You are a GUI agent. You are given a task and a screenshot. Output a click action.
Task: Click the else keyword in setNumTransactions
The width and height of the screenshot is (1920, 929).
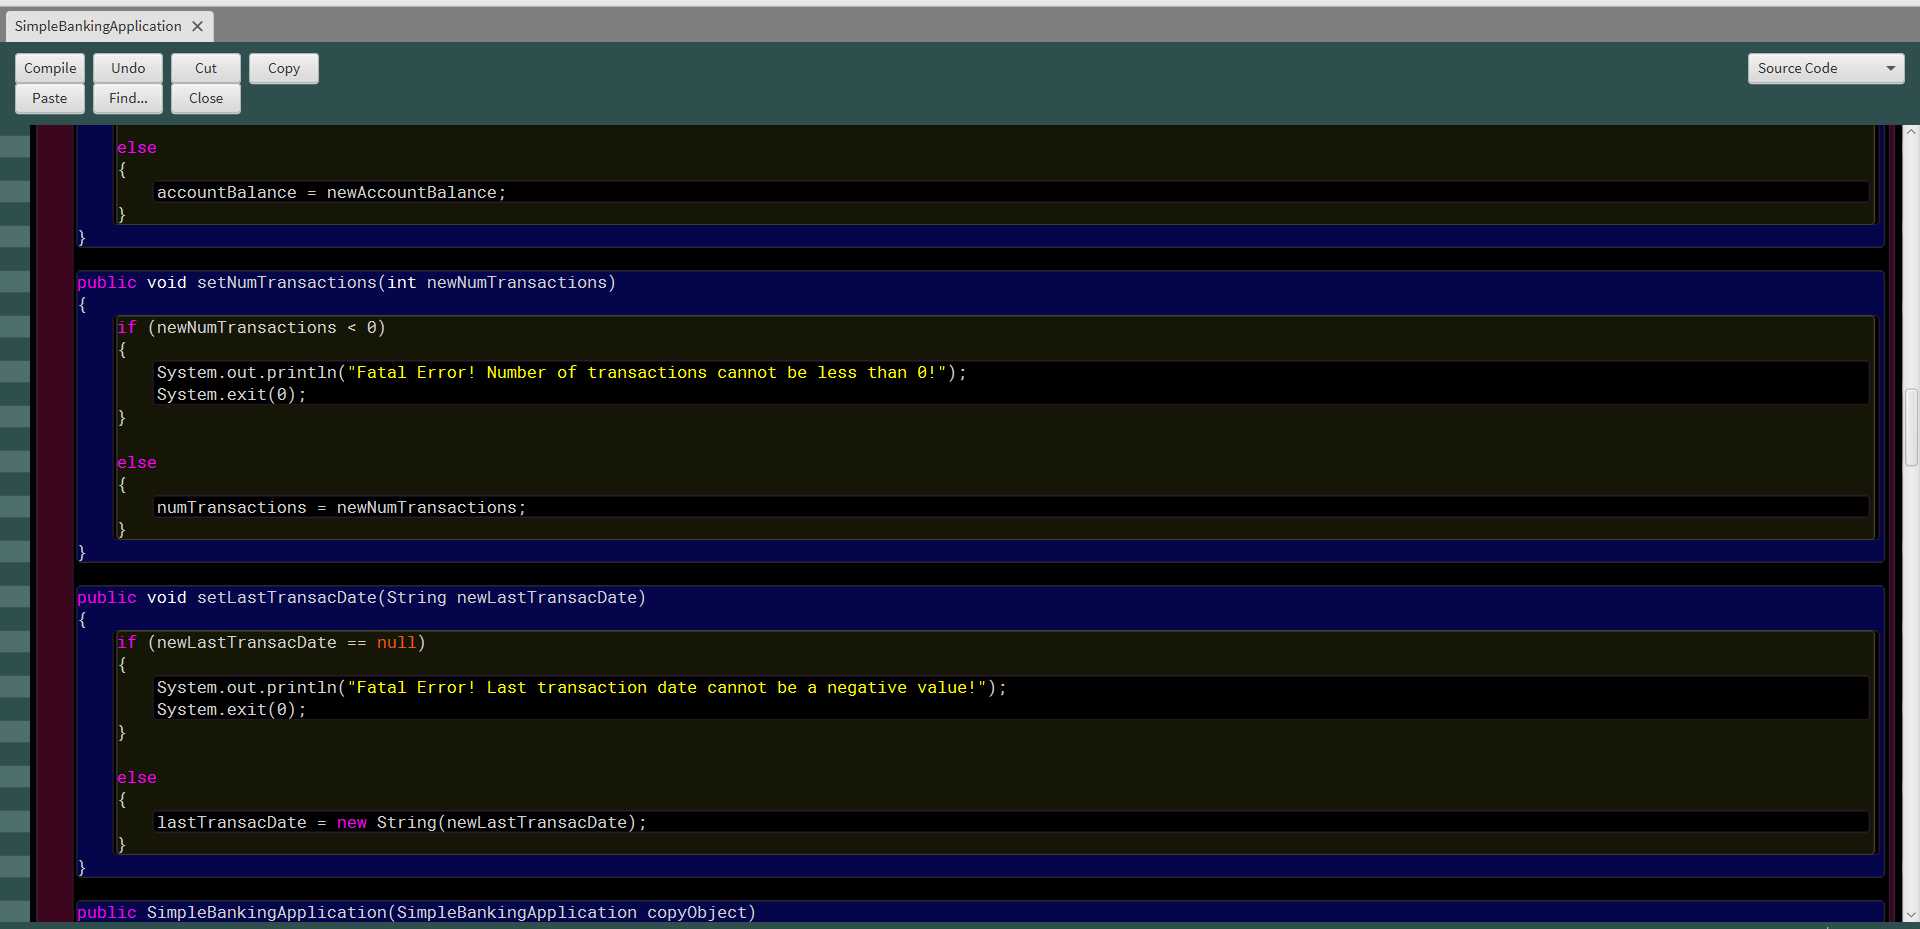pos(136,462)
